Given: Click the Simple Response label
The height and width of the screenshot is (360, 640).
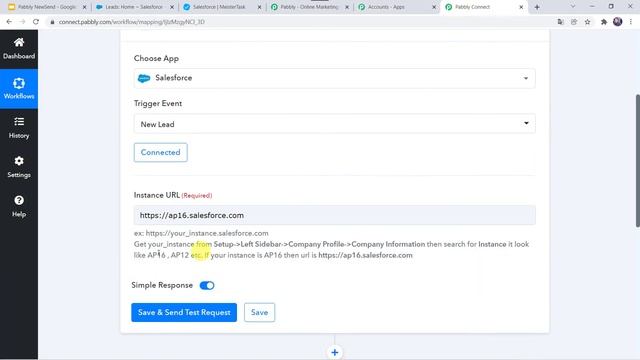Looking at the screenshot, I should pos(162,285).
